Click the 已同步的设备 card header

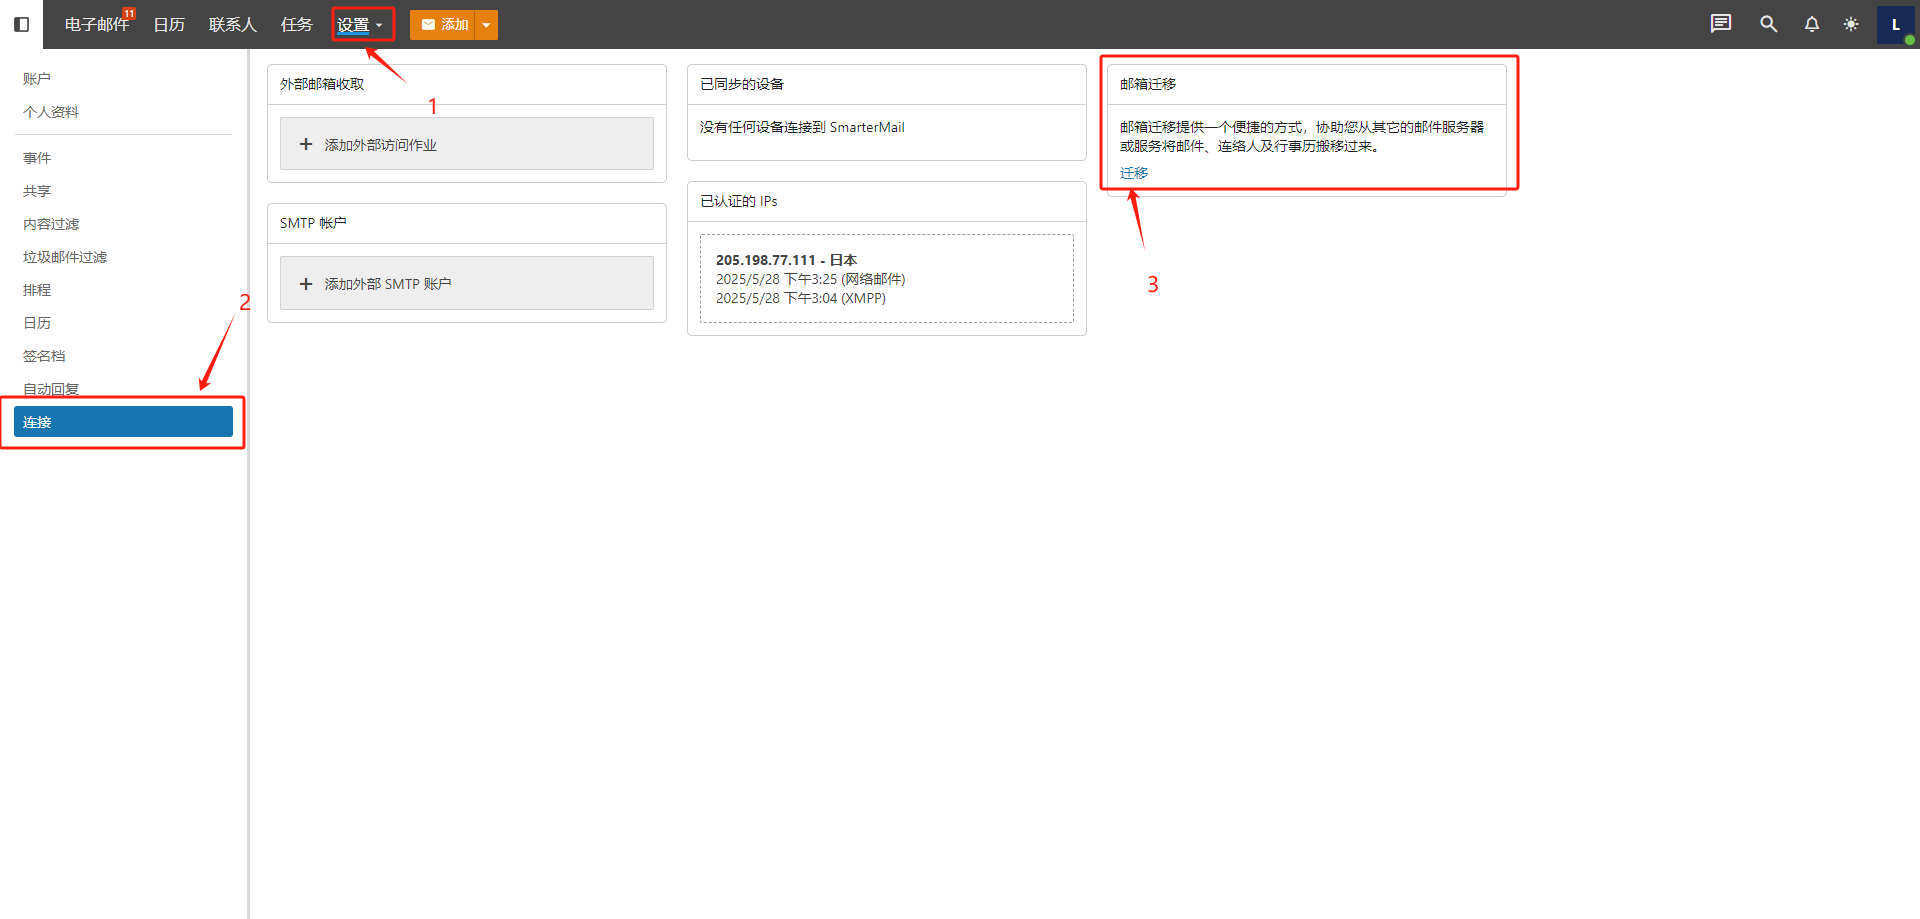pos(887,85)
